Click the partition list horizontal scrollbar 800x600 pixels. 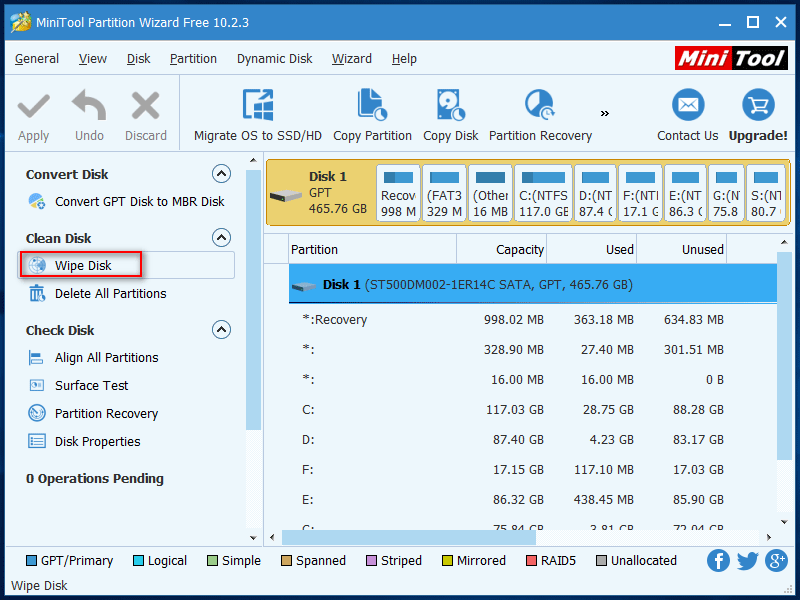coord(409,537)
